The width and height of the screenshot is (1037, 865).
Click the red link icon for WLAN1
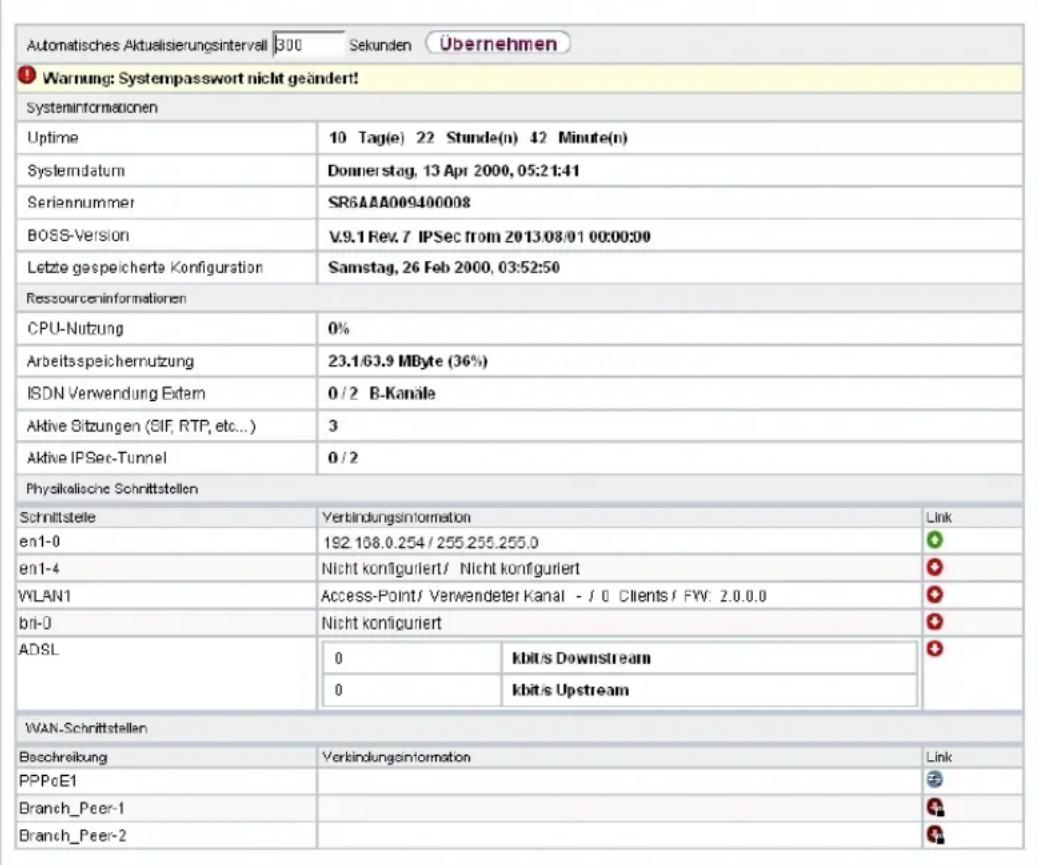[934, 595]
